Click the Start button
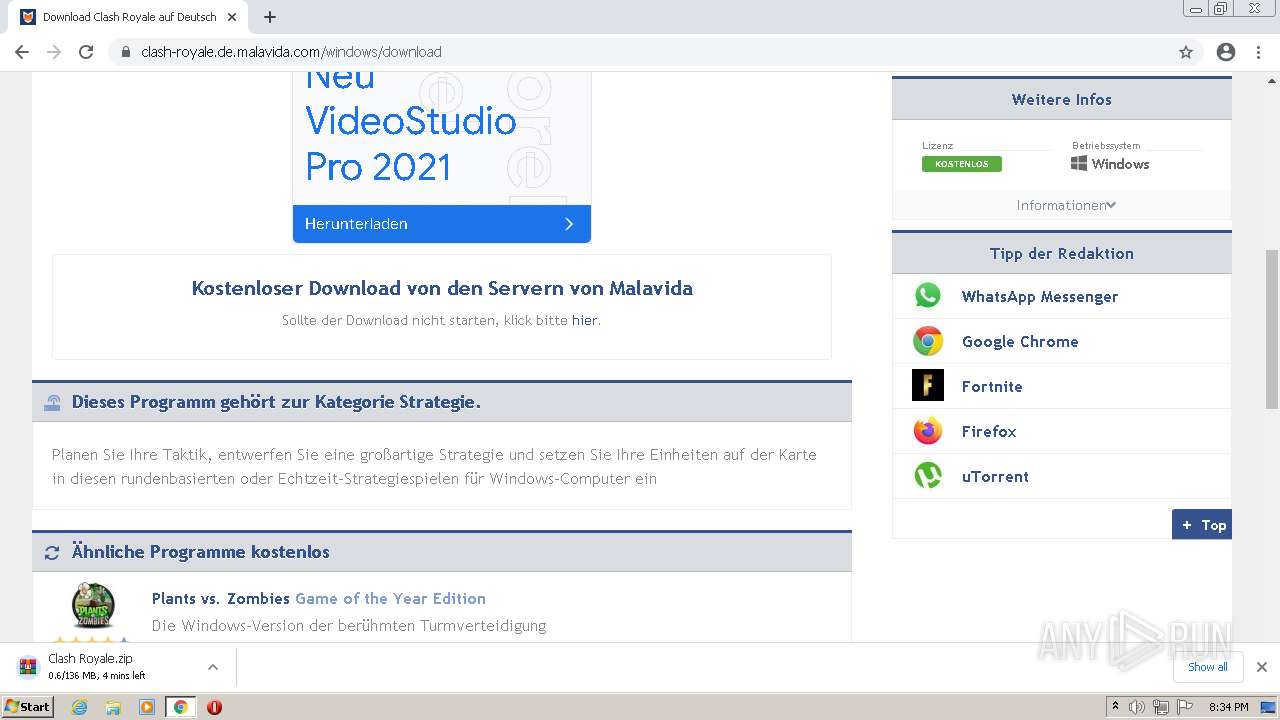Image resolution: width=1280 pixels, height=720 pixels. click(28, 707)
